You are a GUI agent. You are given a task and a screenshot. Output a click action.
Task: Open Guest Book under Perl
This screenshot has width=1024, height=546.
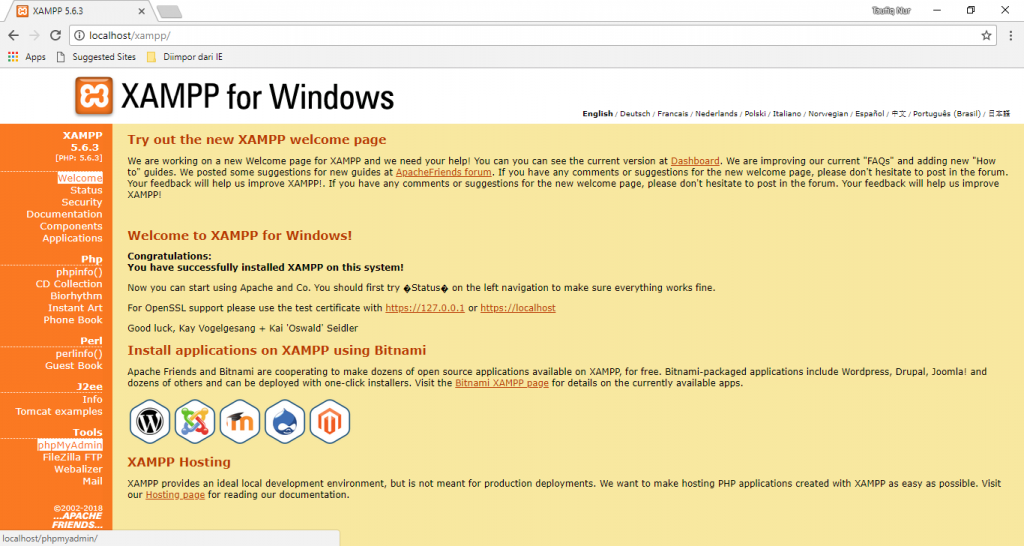tap(73, 366)
